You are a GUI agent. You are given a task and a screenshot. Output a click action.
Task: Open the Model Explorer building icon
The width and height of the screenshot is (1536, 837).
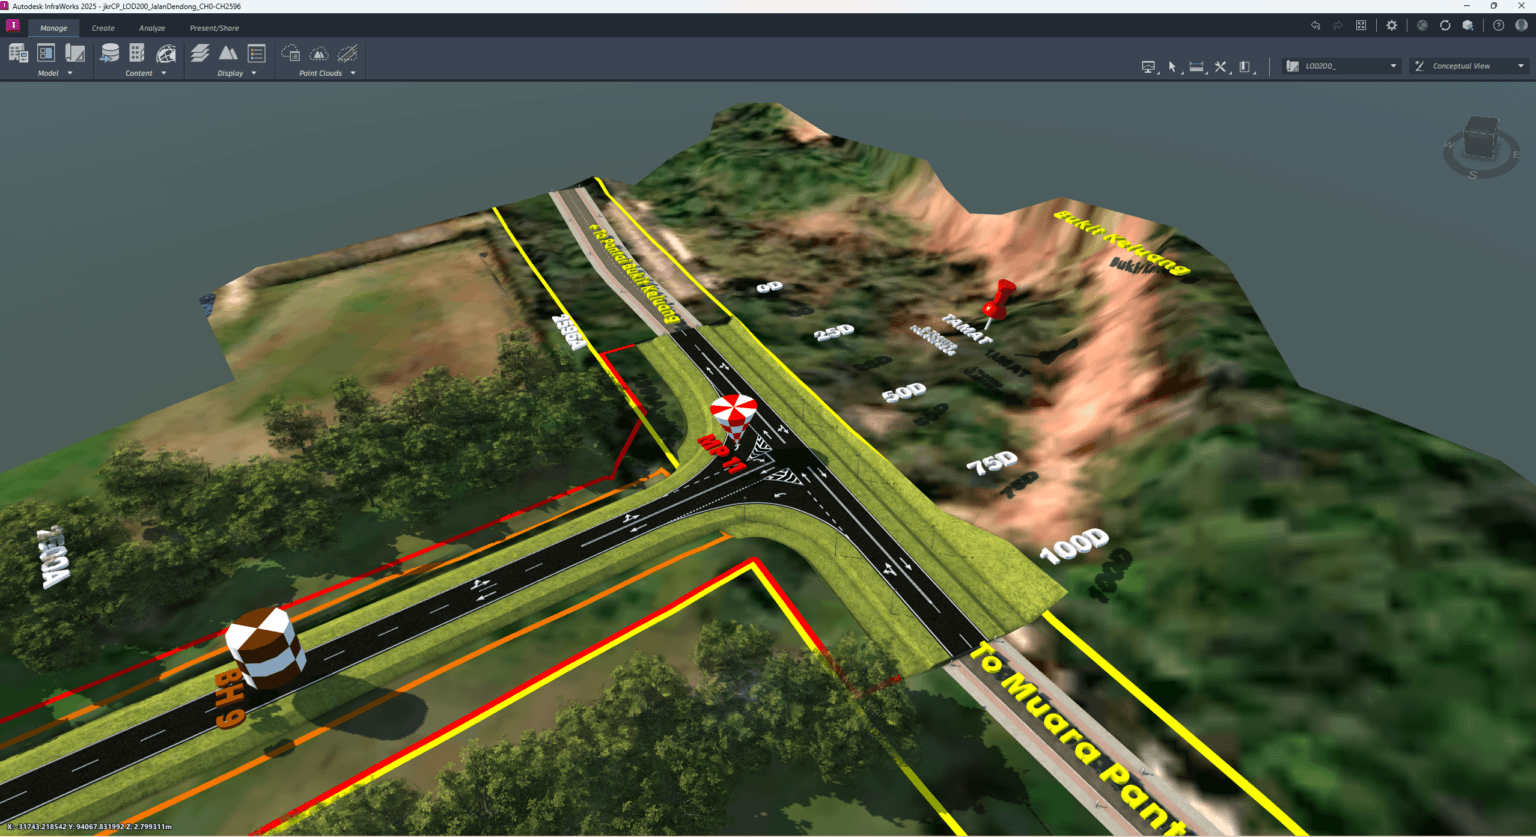click(18, 53)
